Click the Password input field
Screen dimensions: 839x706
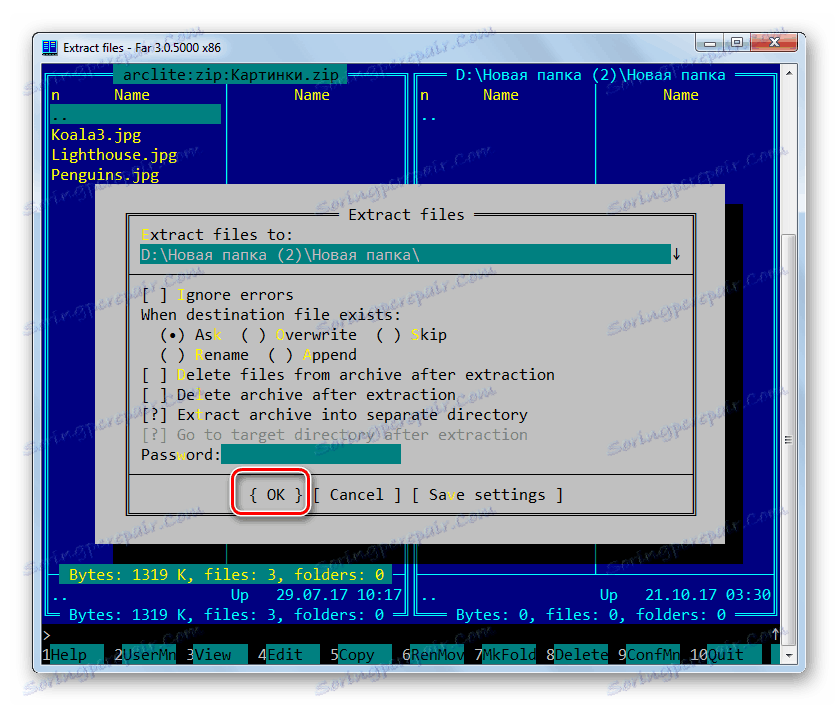(310, 454)
